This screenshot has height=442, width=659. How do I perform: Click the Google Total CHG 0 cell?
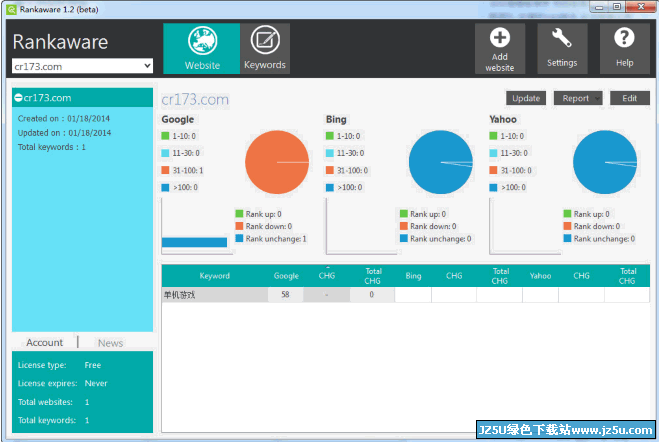tap(372, 295)
